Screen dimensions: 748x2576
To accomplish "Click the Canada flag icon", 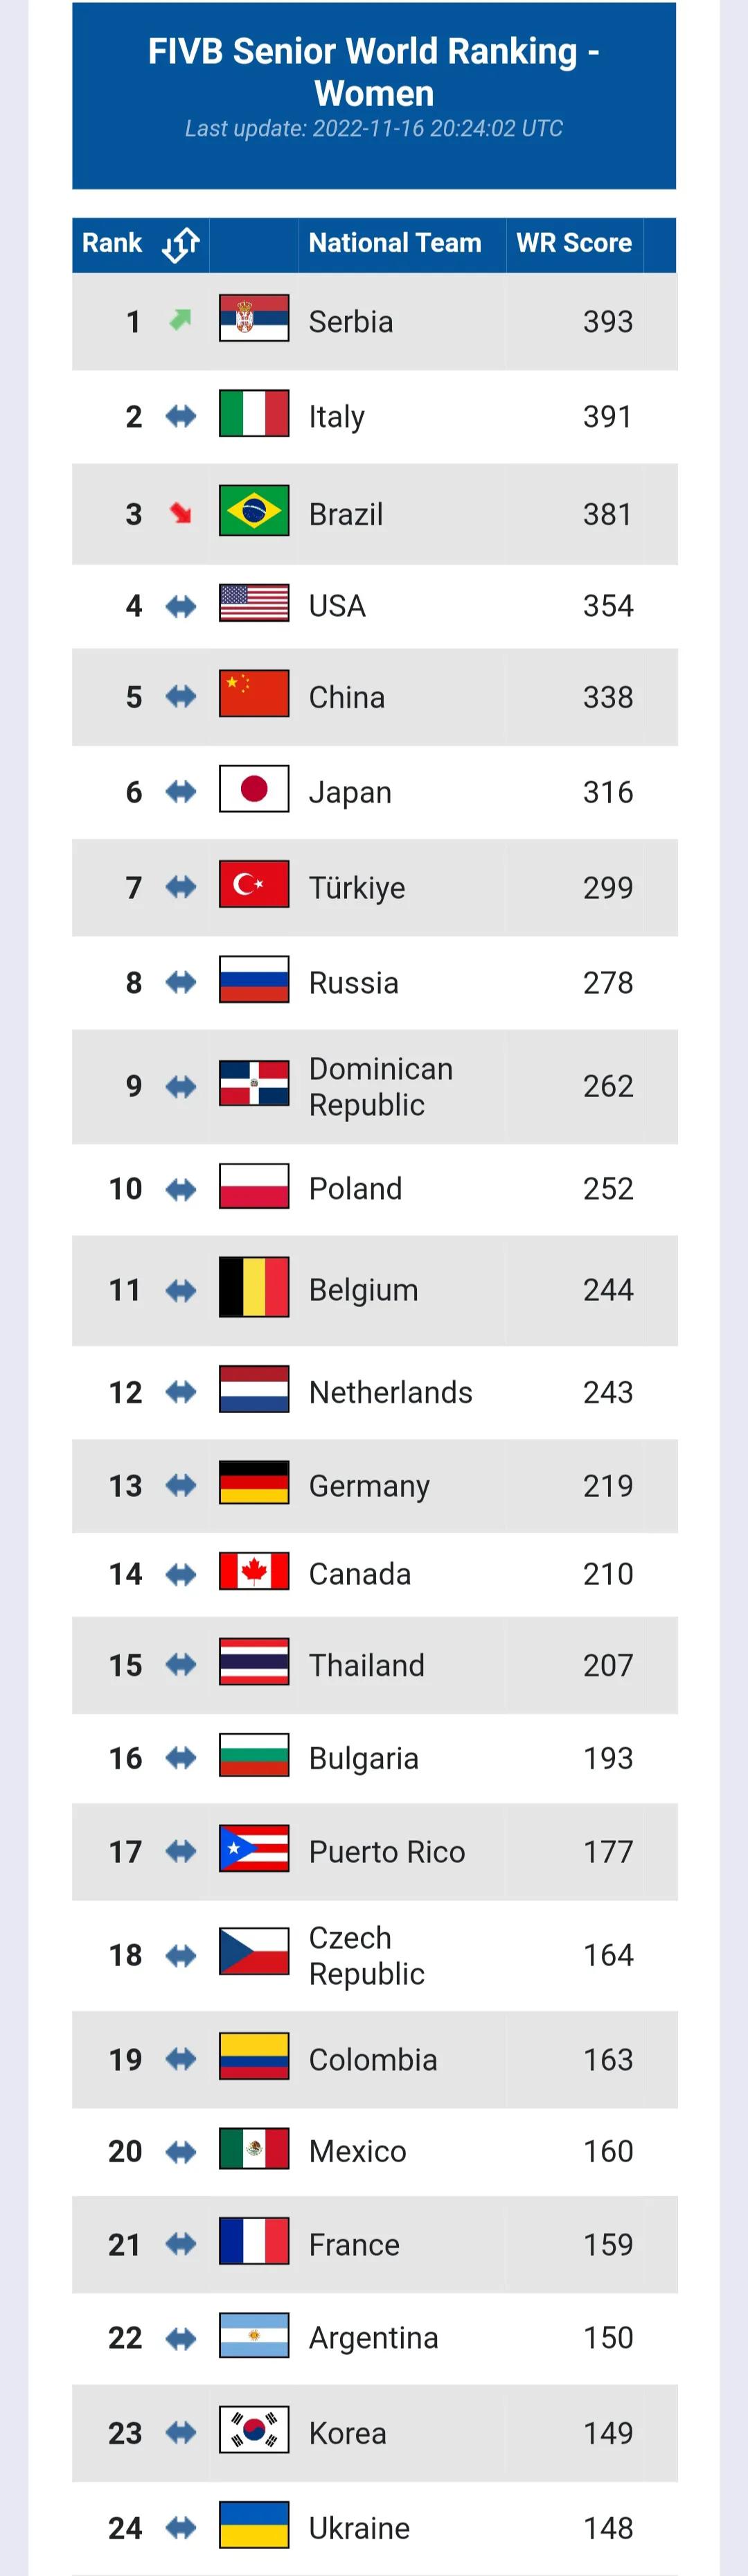I will pos(254,1571).
